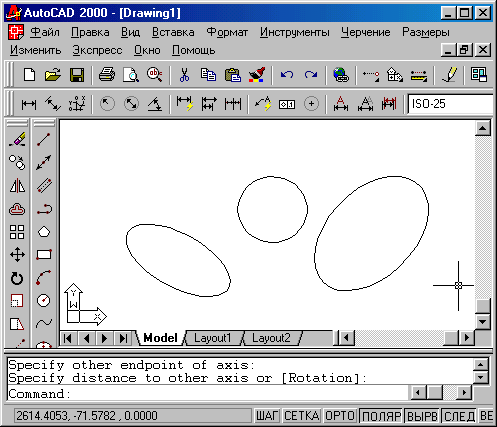Click the Paste clipboard icon
This screenshot has height=427, width=497.
[x=233, y=75]
